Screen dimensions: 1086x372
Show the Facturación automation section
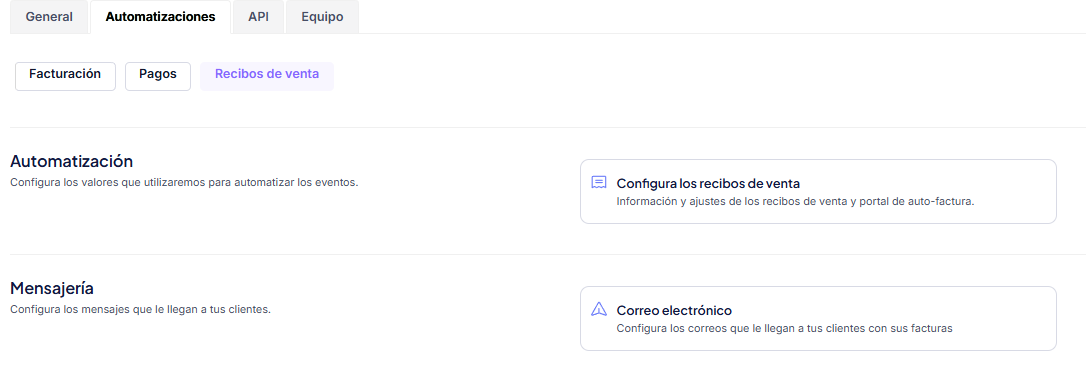click(65, 76)
